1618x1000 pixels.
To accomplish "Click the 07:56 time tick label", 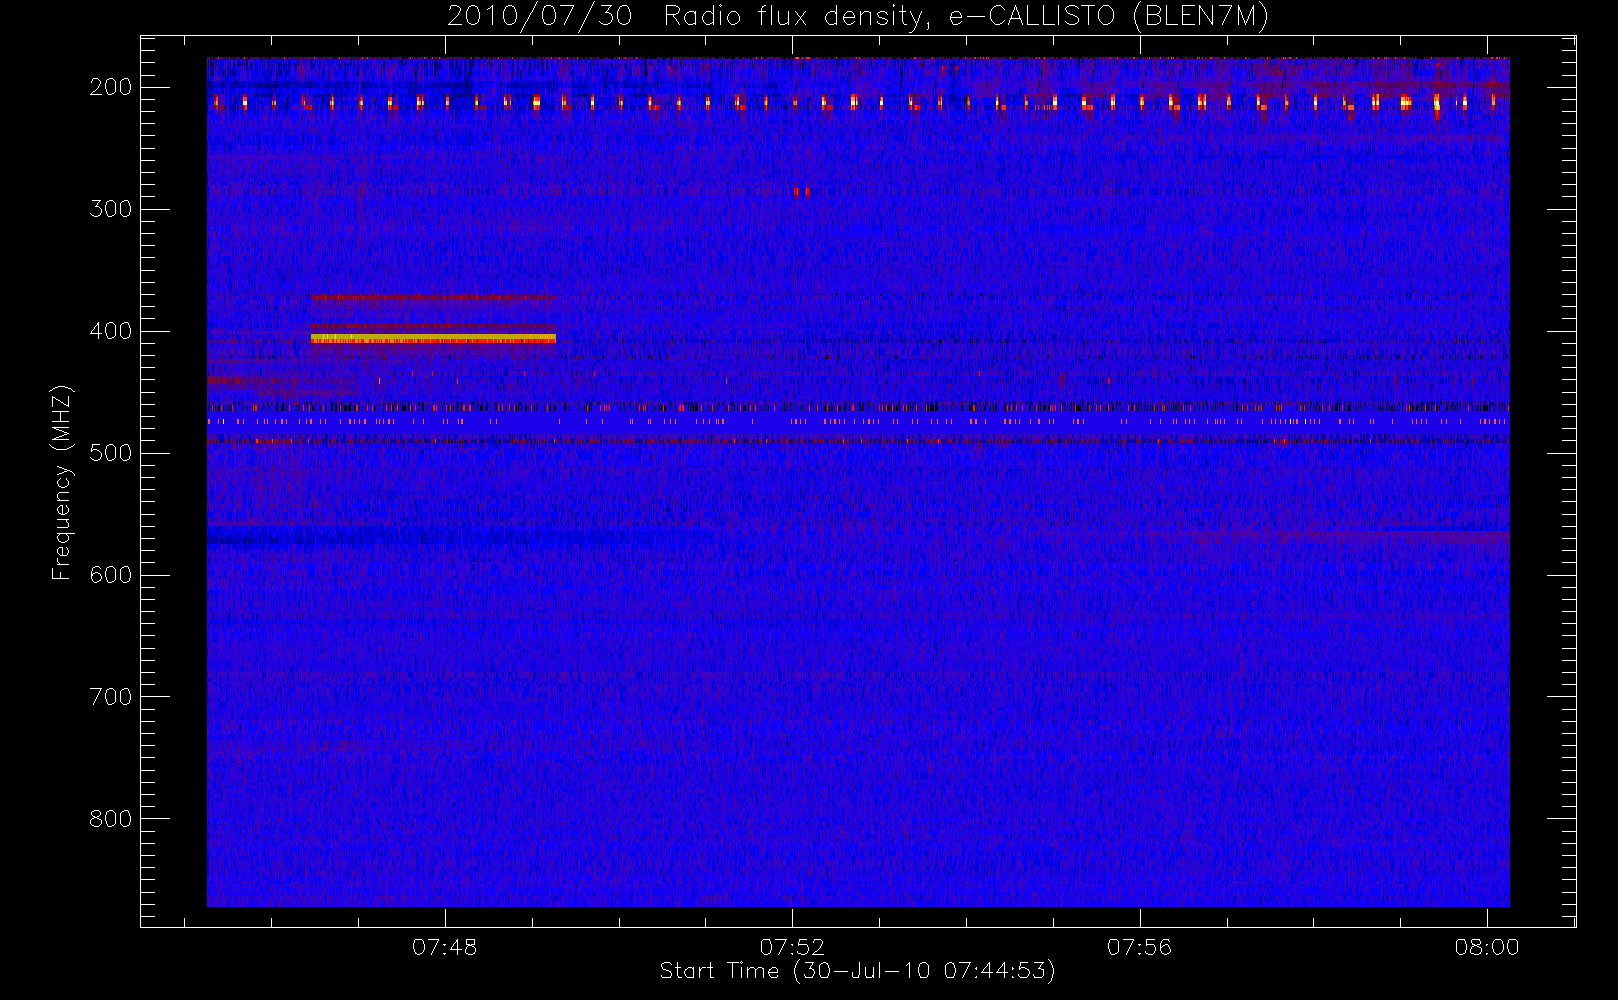I will (x=1140, y=947).
